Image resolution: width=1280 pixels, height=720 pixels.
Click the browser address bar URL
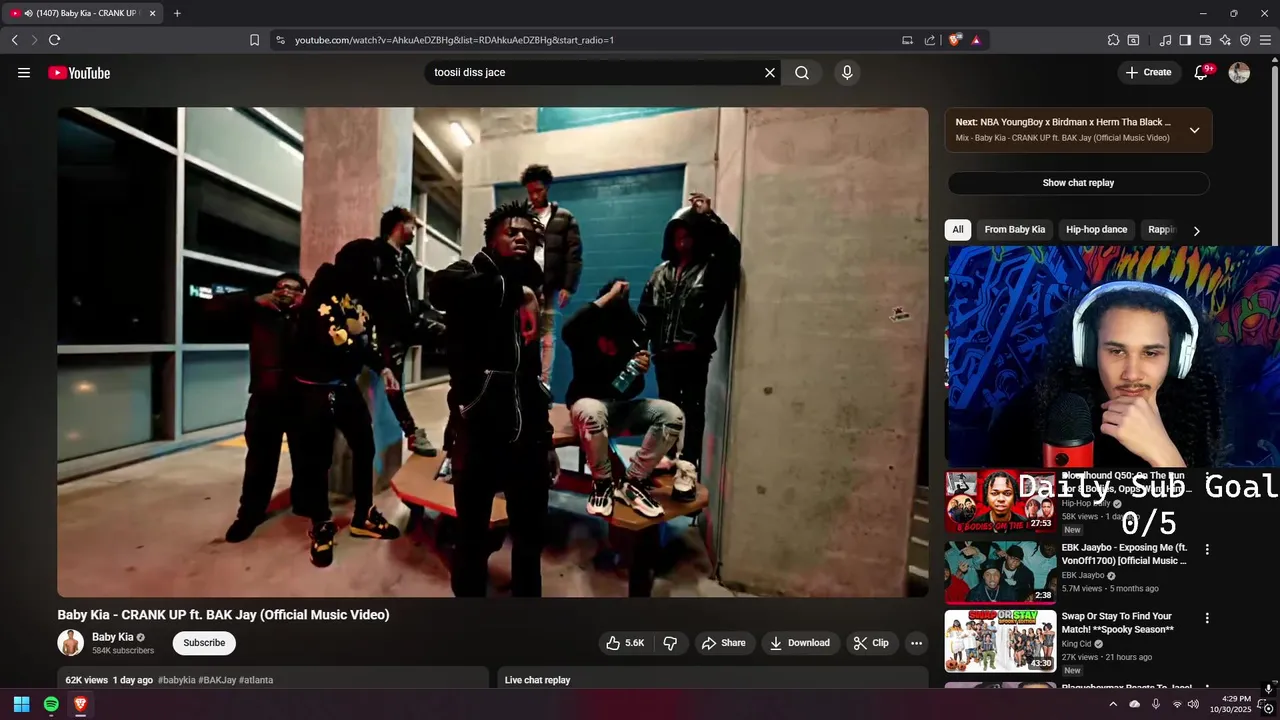[x=454, y=40]
